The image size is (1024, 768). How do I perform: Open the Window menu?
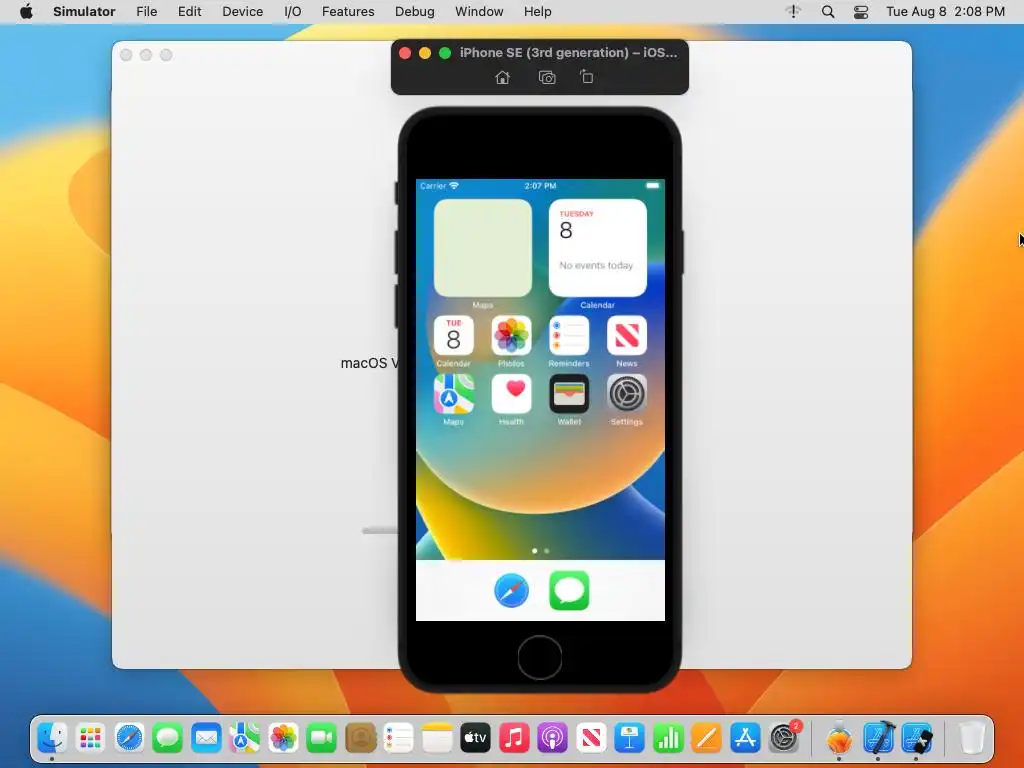tap(479, 12)
